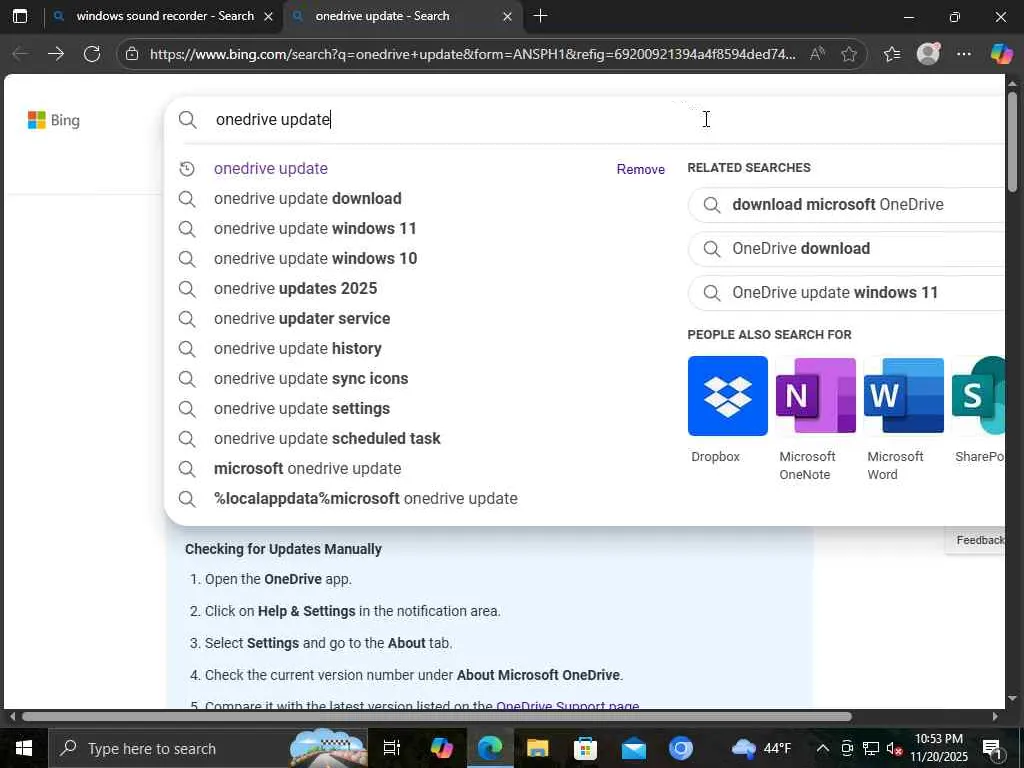View site information lock icon
The image size is (1024, 768).
(132, 54)
